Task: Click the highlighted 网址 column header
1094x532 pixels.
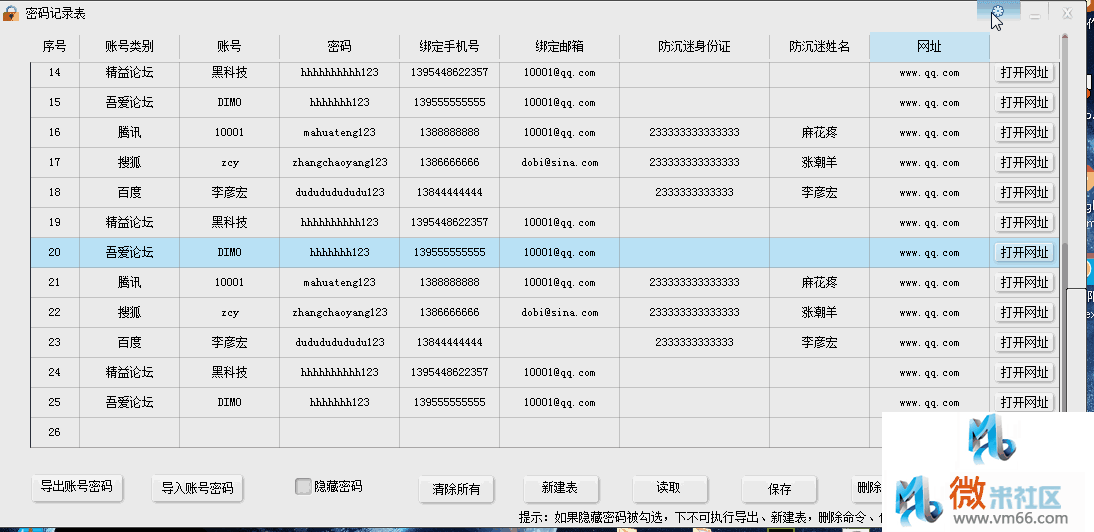Action: 929,47
